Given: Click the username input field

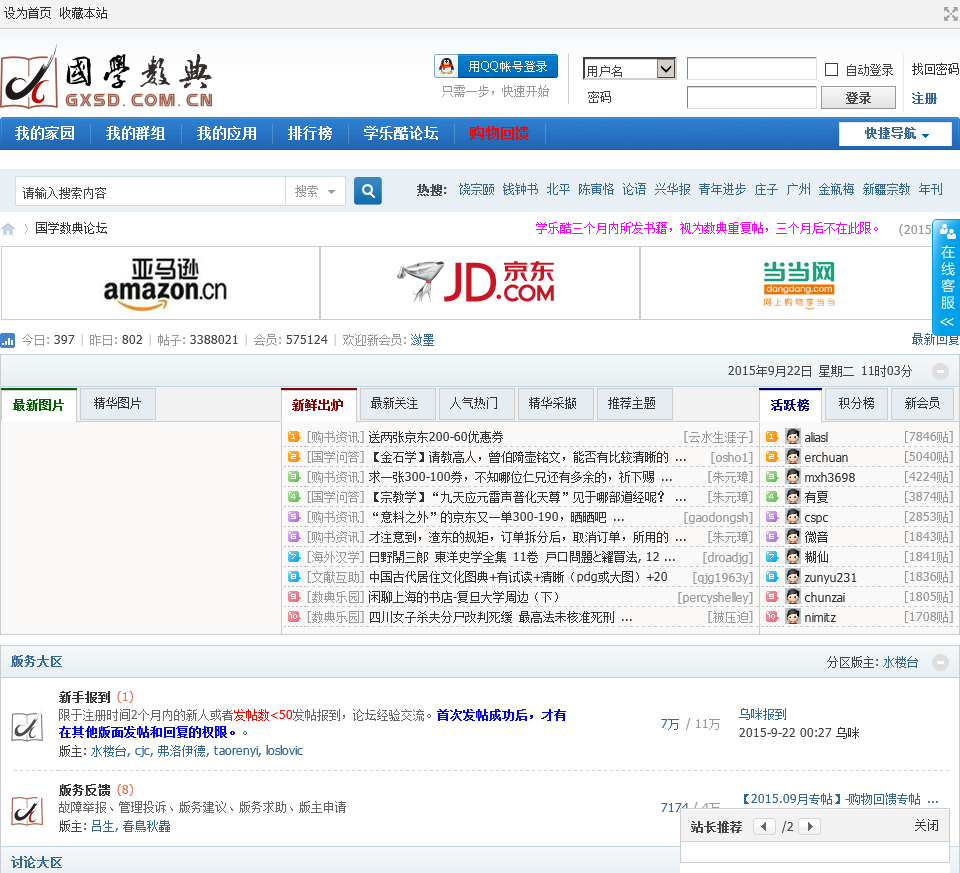Looking at the screenshot, I should pos(751,69).
